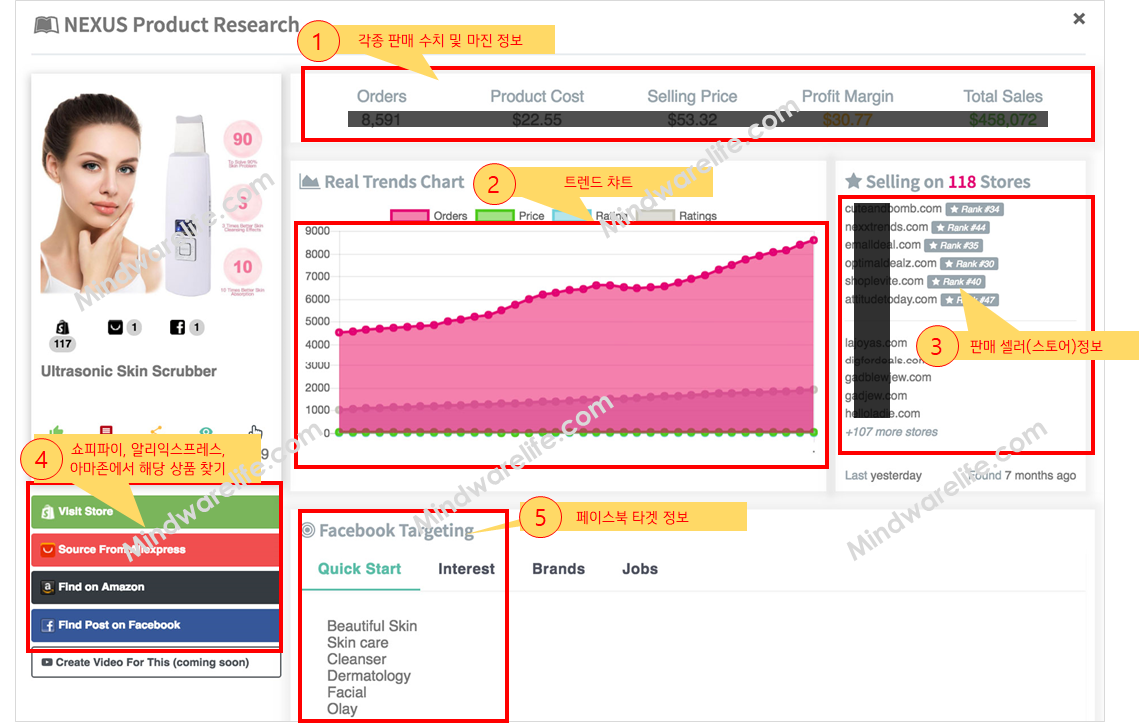Click the Selling Price column header
This screenshot has height=723, width=1139.
[692, 97]
